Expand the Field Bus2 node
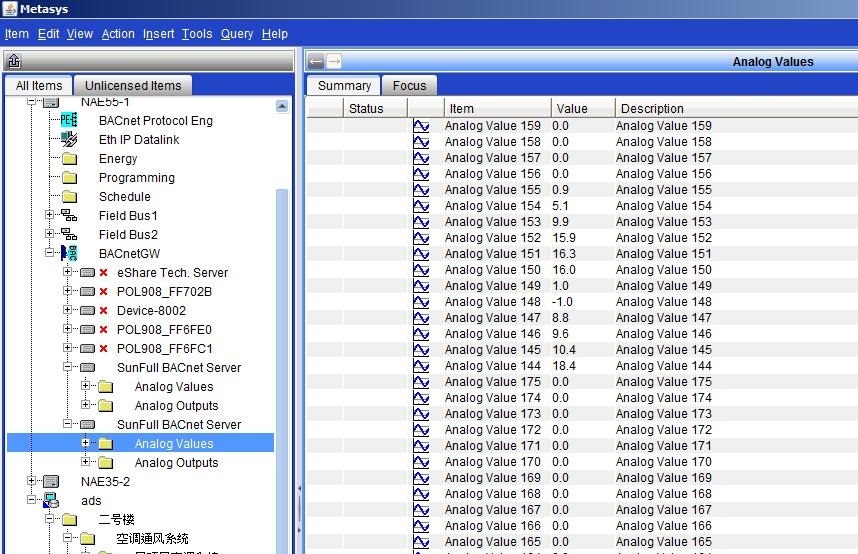Screen dimensions: 858x554 coord(49,234)
